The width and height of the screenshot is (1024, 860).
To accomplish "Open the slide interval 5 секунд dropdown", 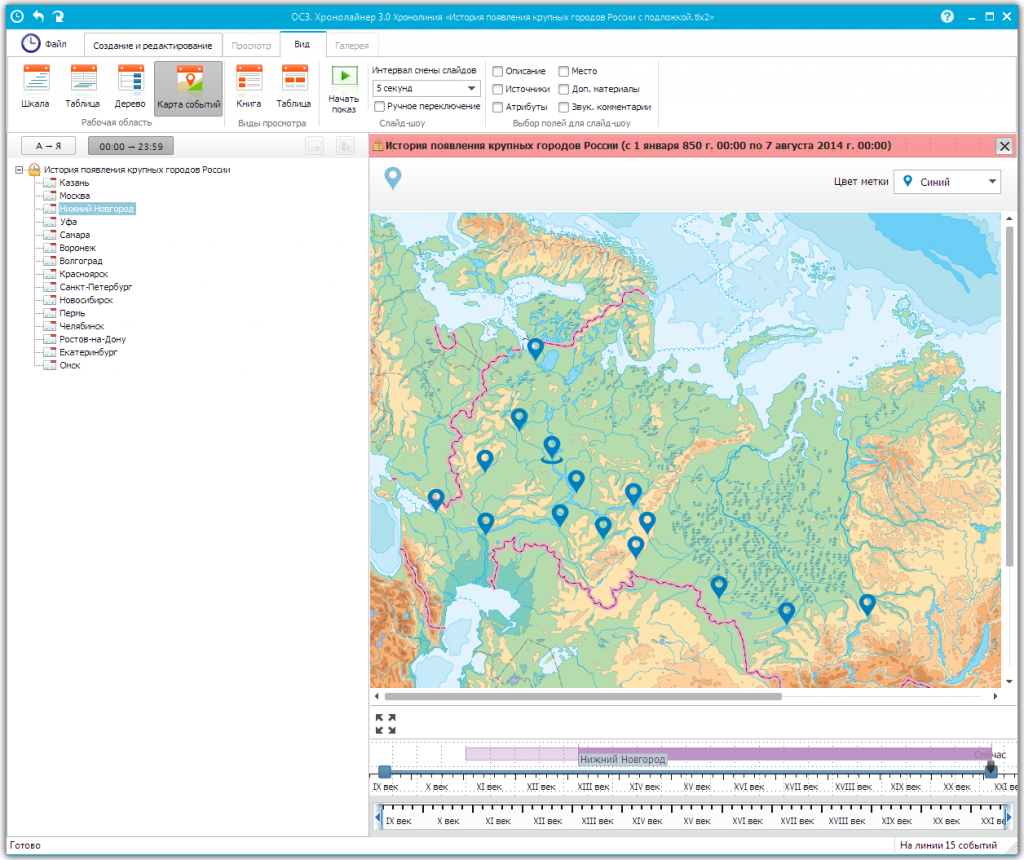I will coord(426,88).
